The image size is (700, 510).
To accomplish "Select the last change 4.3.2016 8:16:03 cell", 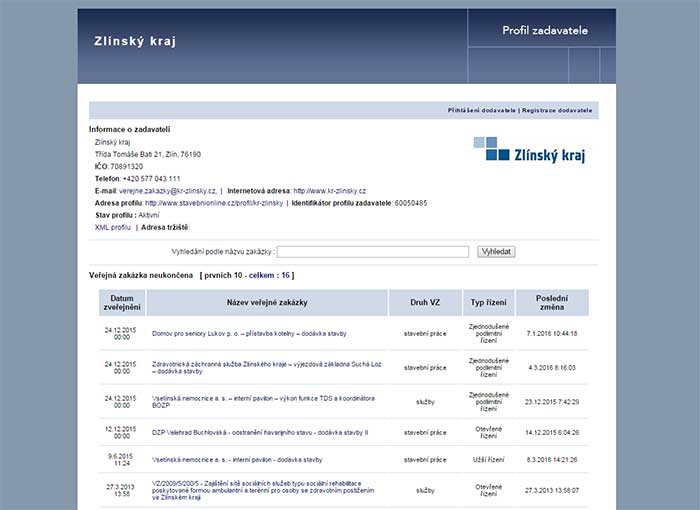I will tap(552, 368).
